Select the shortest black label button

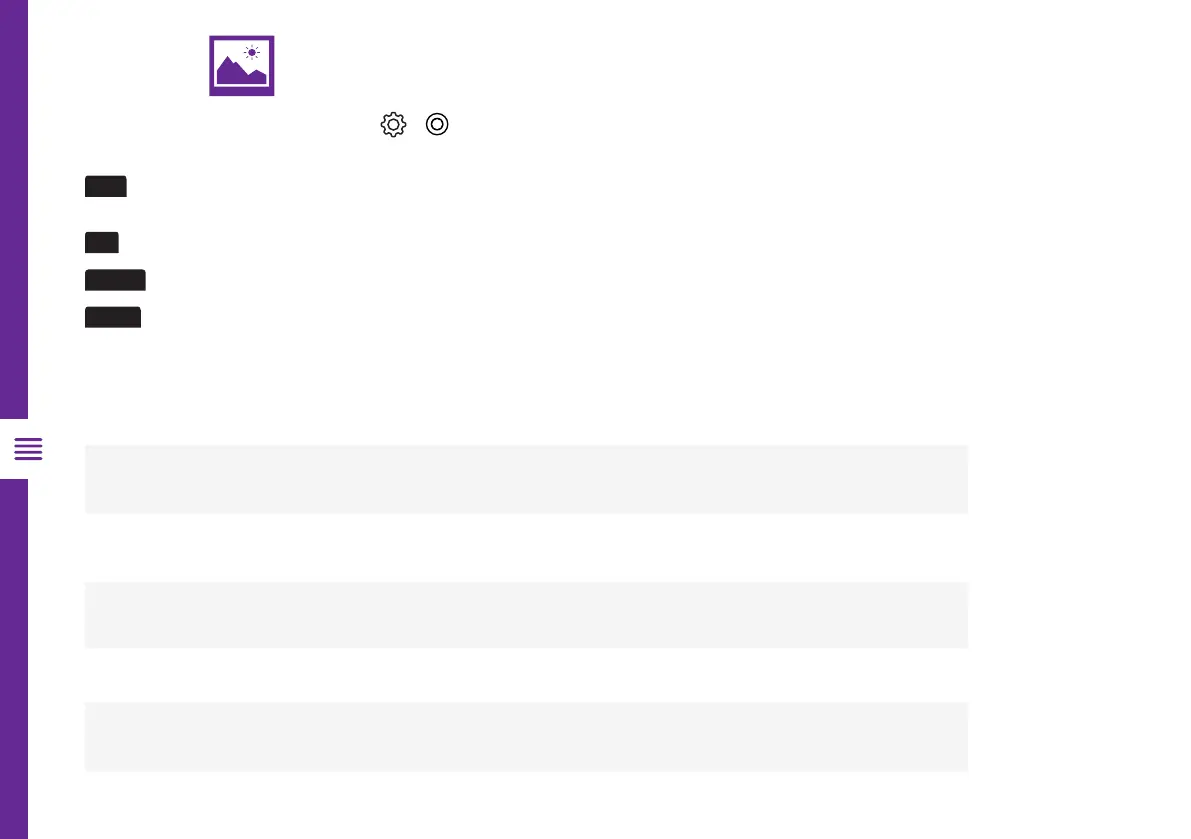click(101, 241)
